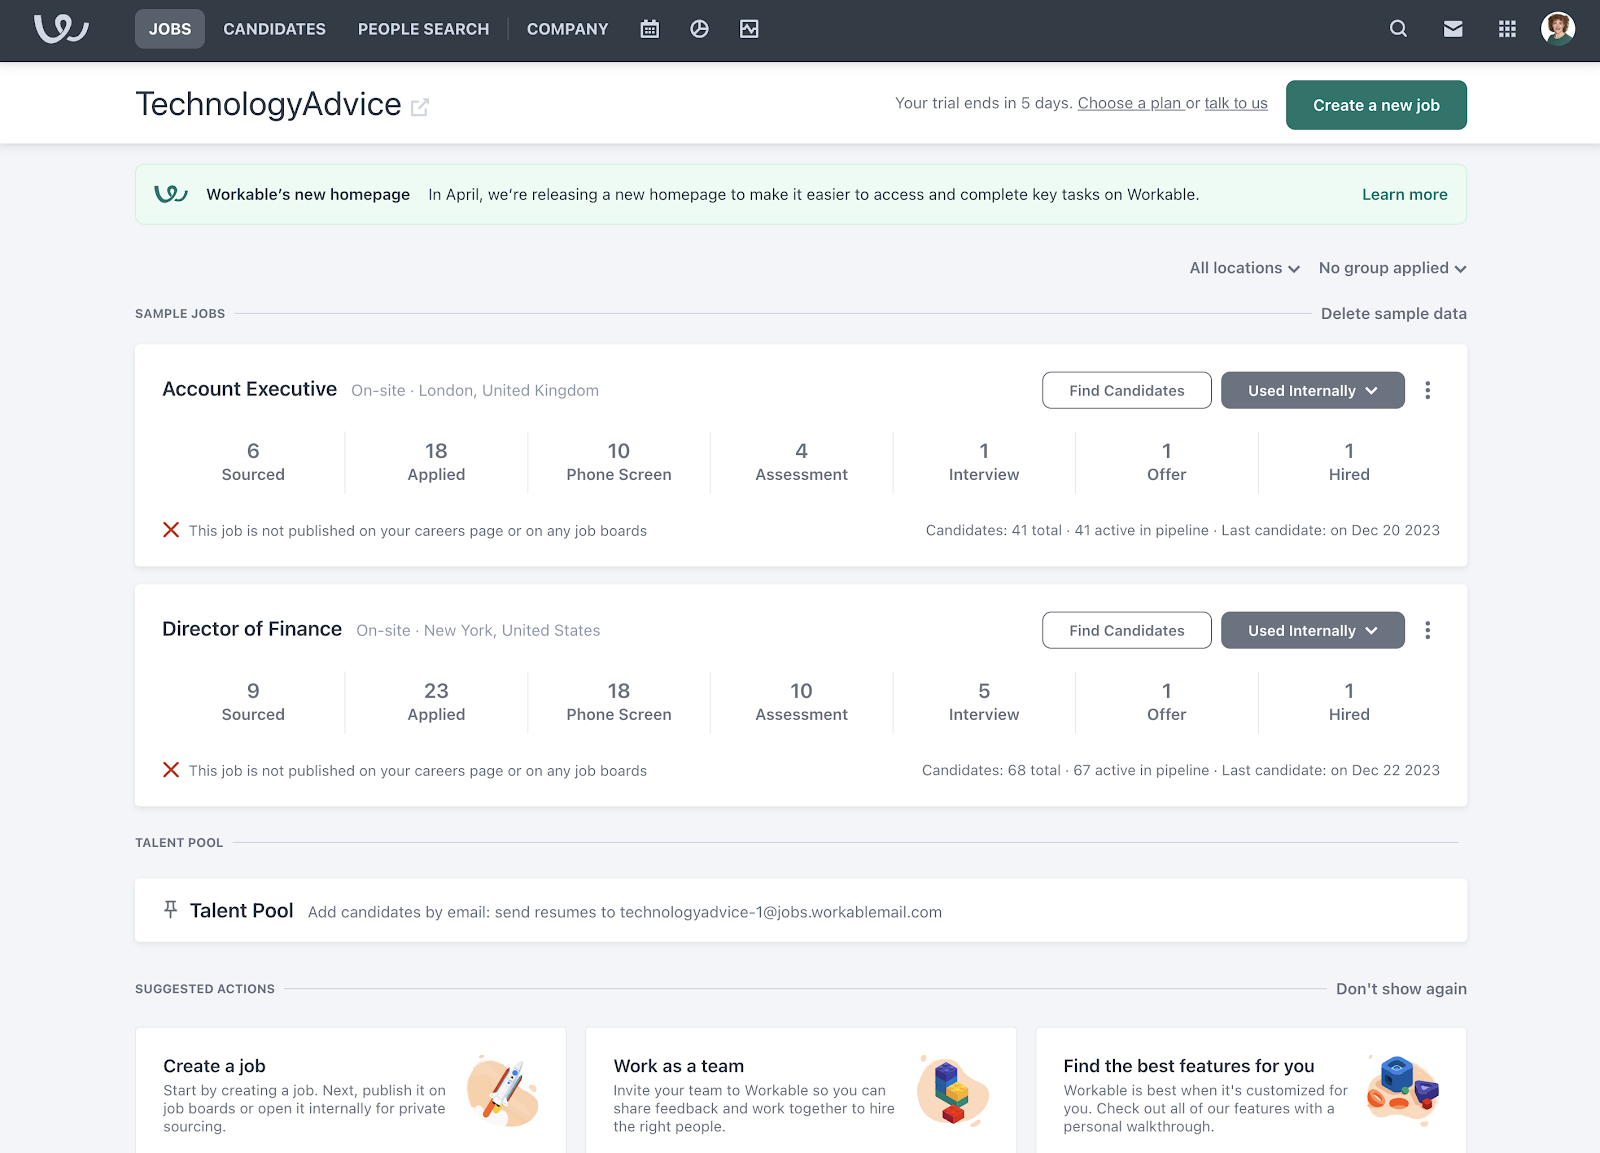
Task: Open the Create a job suggested action heading
Action: (214, 1066)
